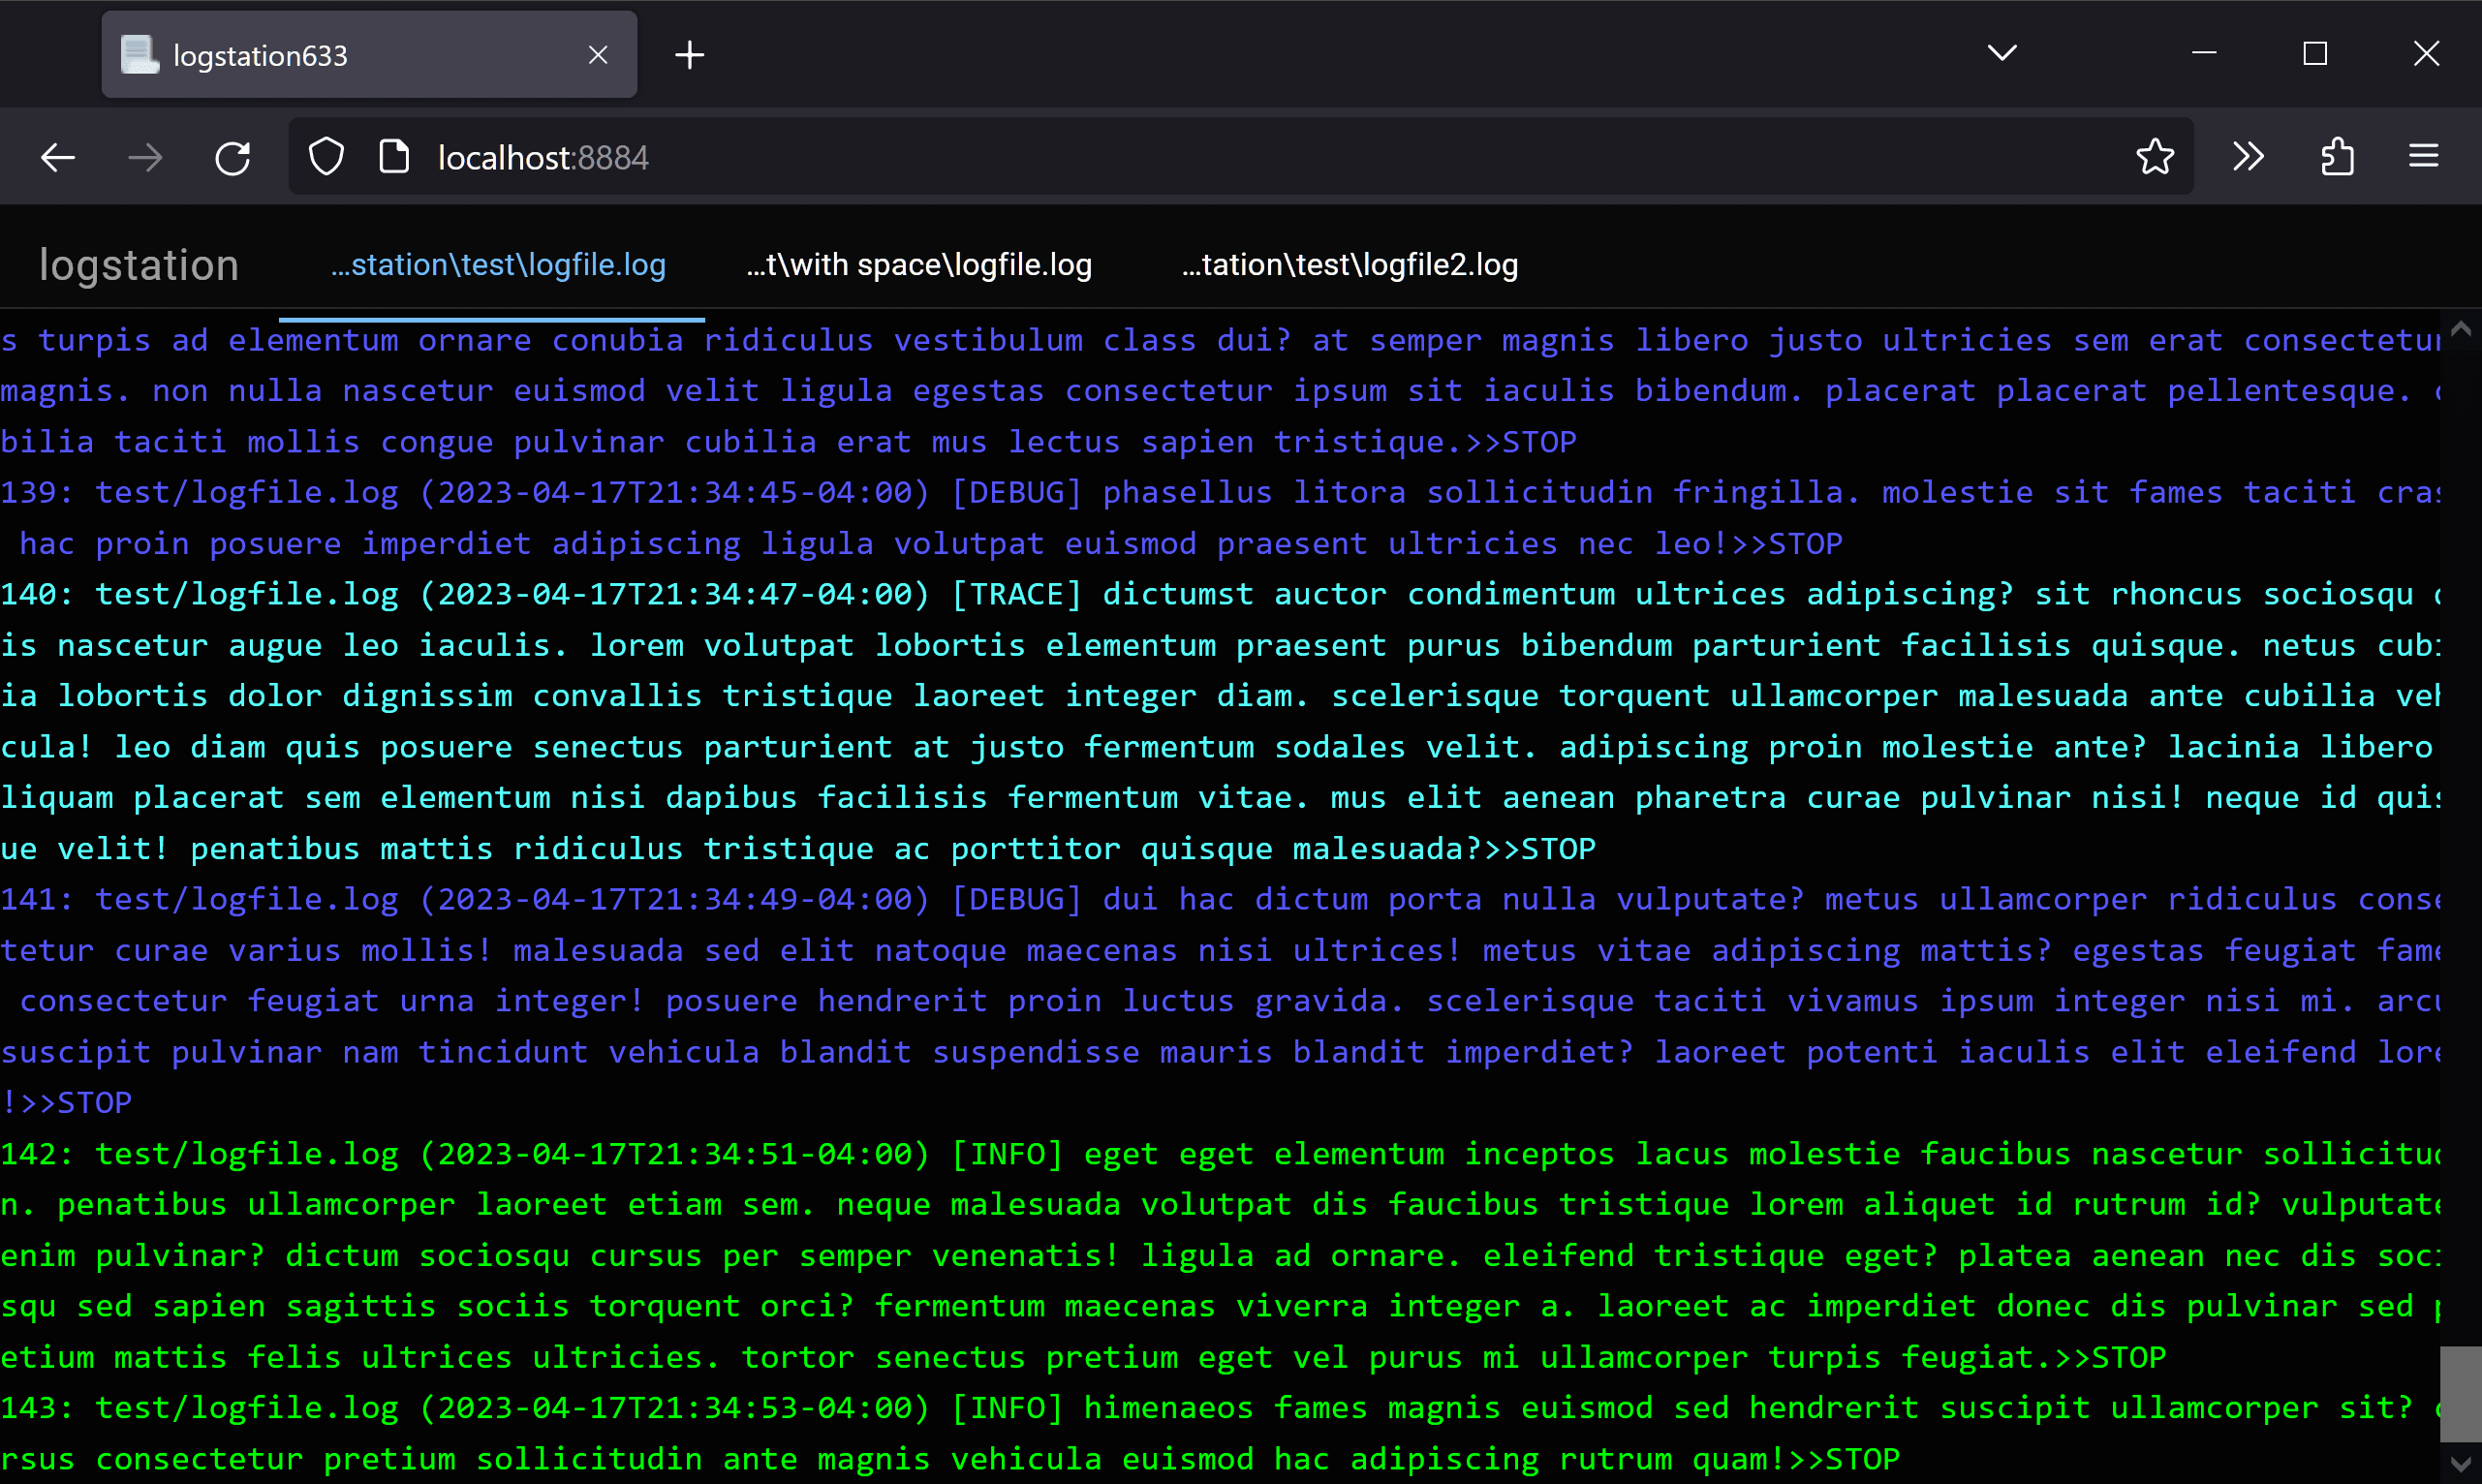Click the logstation brand title
Image resolution: width=2482 pixels, height=1484 pixels.
[x=139, y=265]
